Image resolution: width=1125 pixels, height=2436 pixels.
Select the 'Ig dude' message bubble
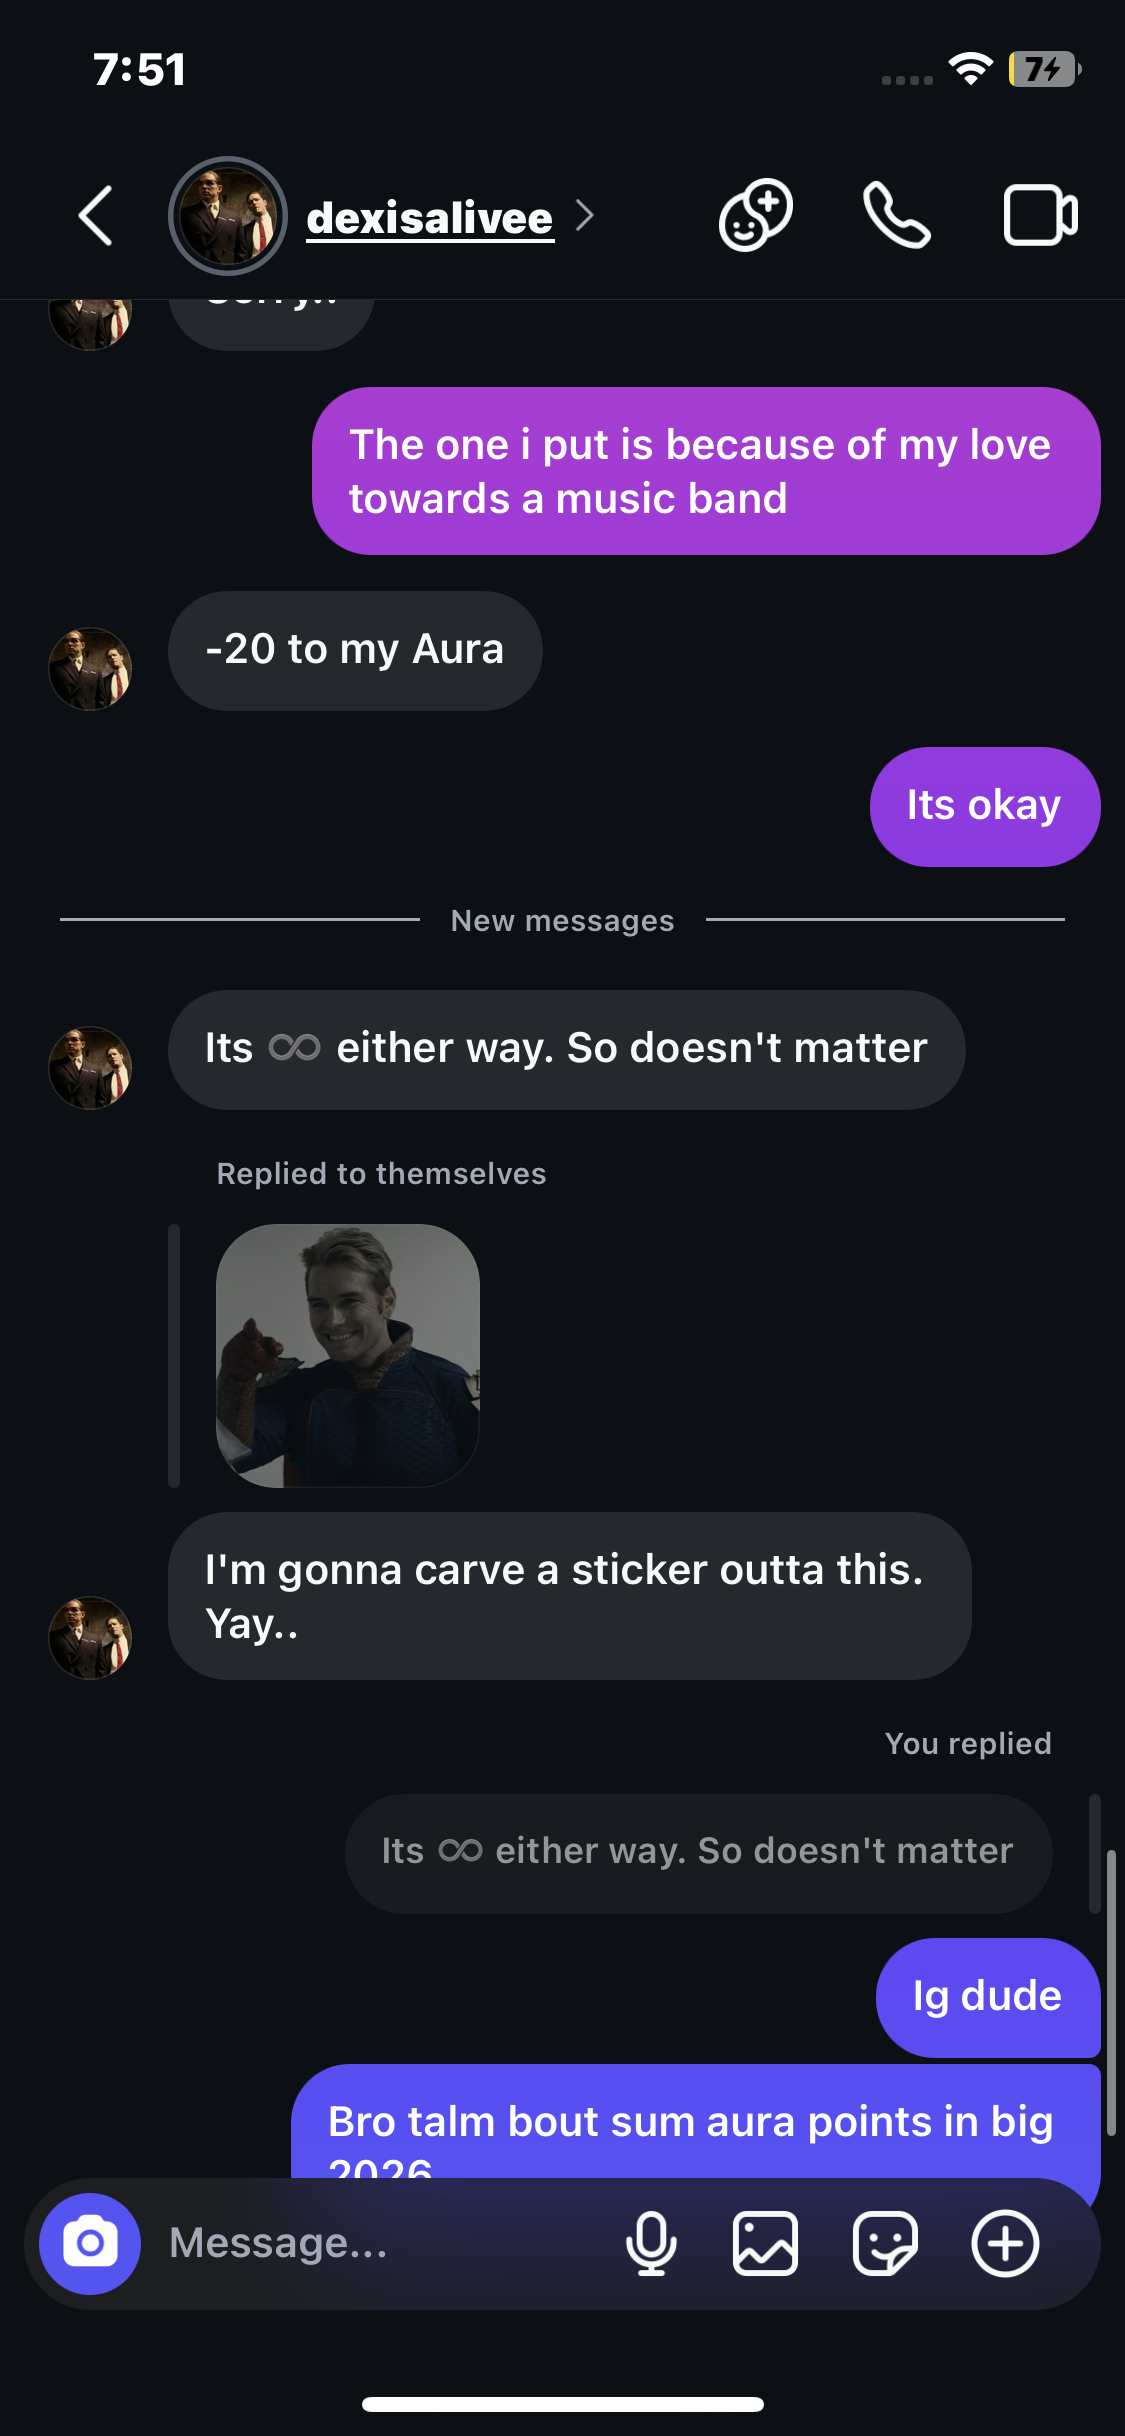click(x=988, y=1997)
